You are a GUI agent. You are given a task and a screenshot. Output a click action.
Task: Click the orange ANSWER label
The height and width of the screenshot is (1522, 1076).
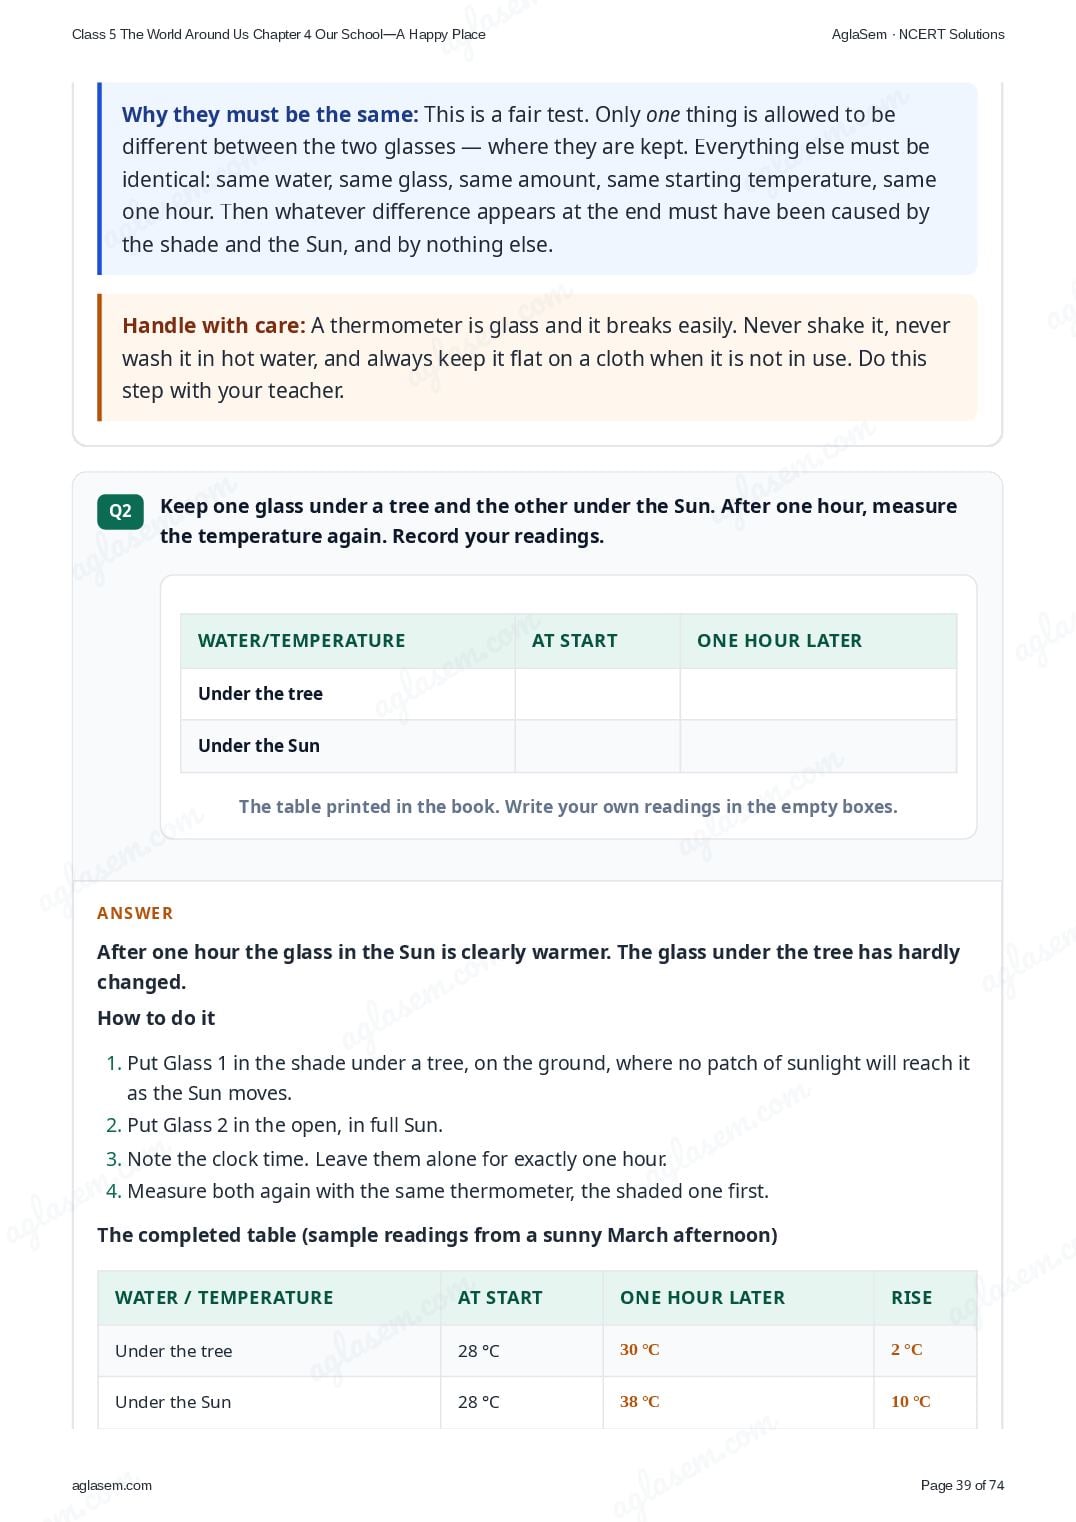pyautogui.click(x=135, y=913)
